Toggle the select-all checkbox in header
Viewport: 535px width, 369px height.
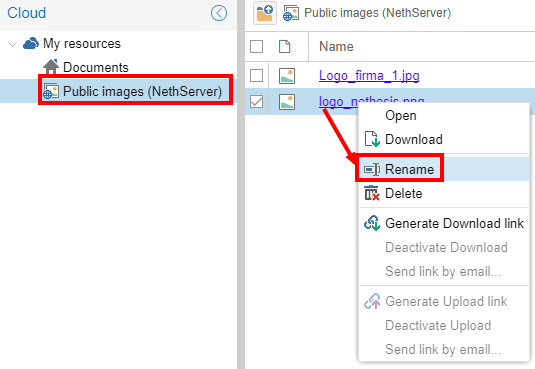point(256,46)
